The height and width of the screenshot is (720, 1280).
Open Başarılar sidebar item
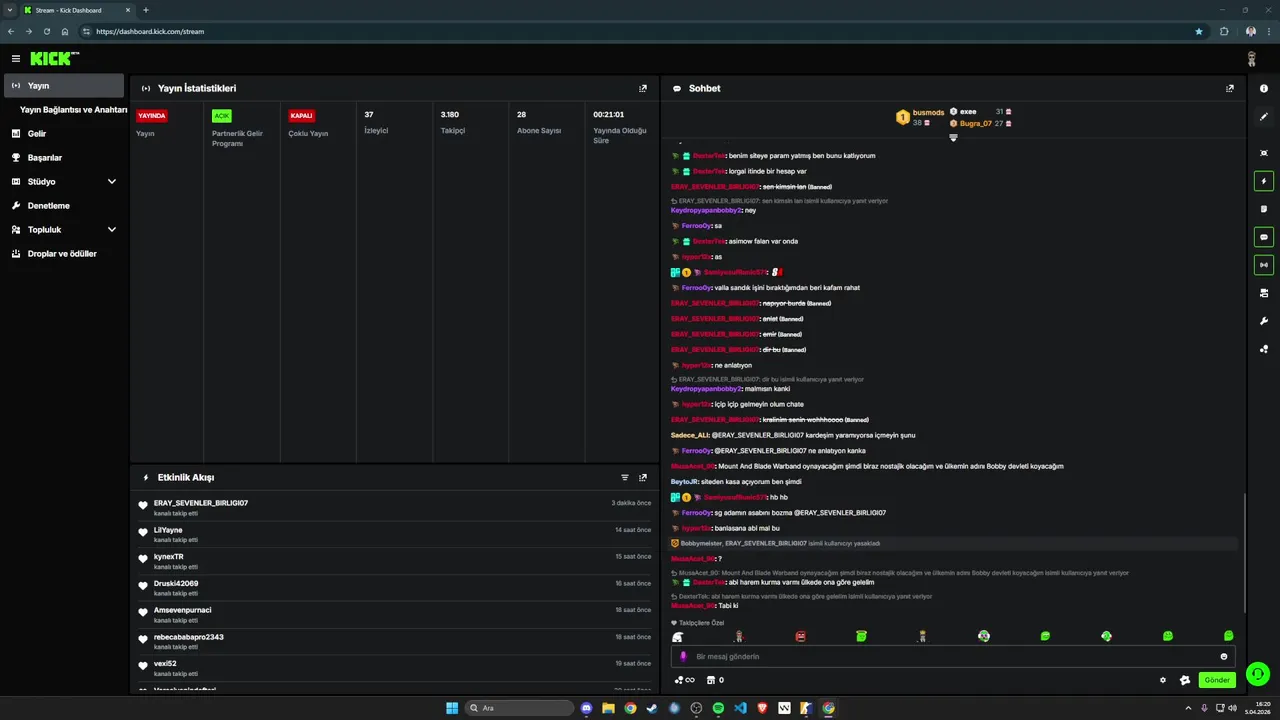[x=64, y=158]
